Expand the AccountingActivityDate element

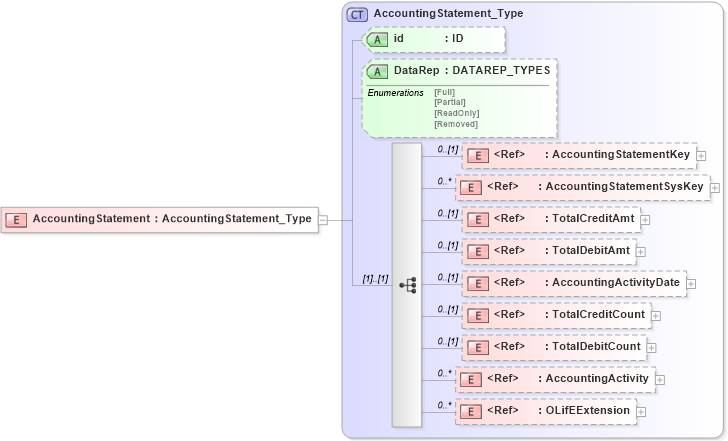(x=691, y=284)
